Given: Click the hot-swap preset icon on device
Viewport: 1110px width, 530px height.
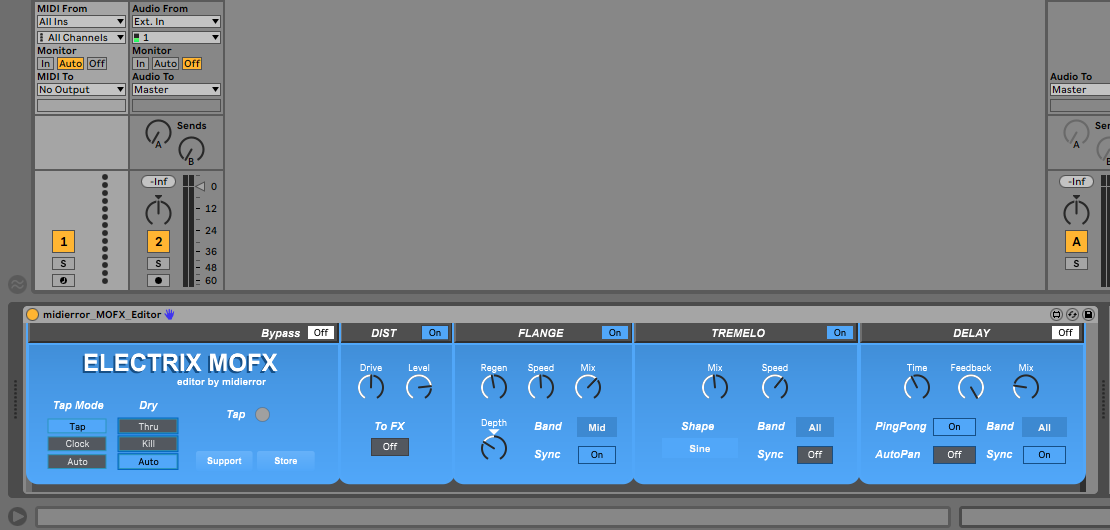Looking at the screenshot, I should coord(1072,314).
